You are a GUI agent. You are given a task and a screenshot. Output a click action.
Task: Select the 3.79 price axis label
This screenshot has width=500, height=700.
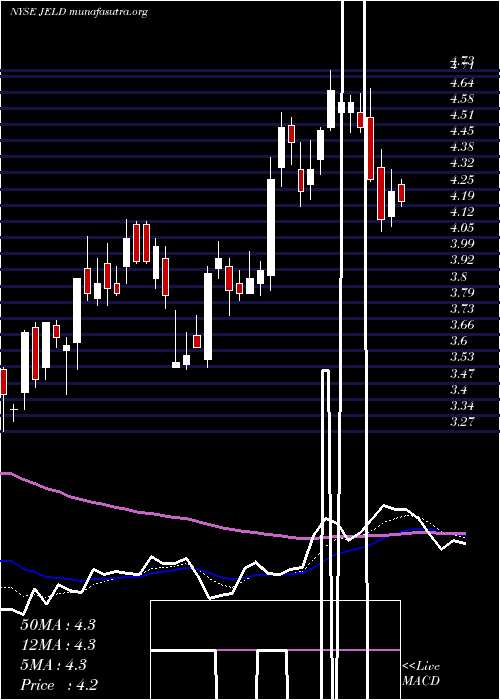(x=462, y=293)
